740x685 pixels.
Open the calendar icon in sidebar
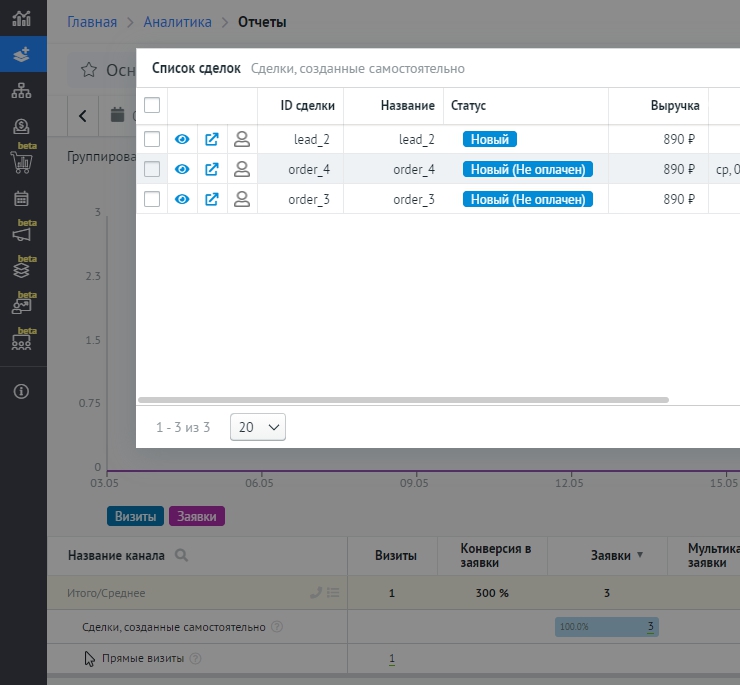click(21, 199)
